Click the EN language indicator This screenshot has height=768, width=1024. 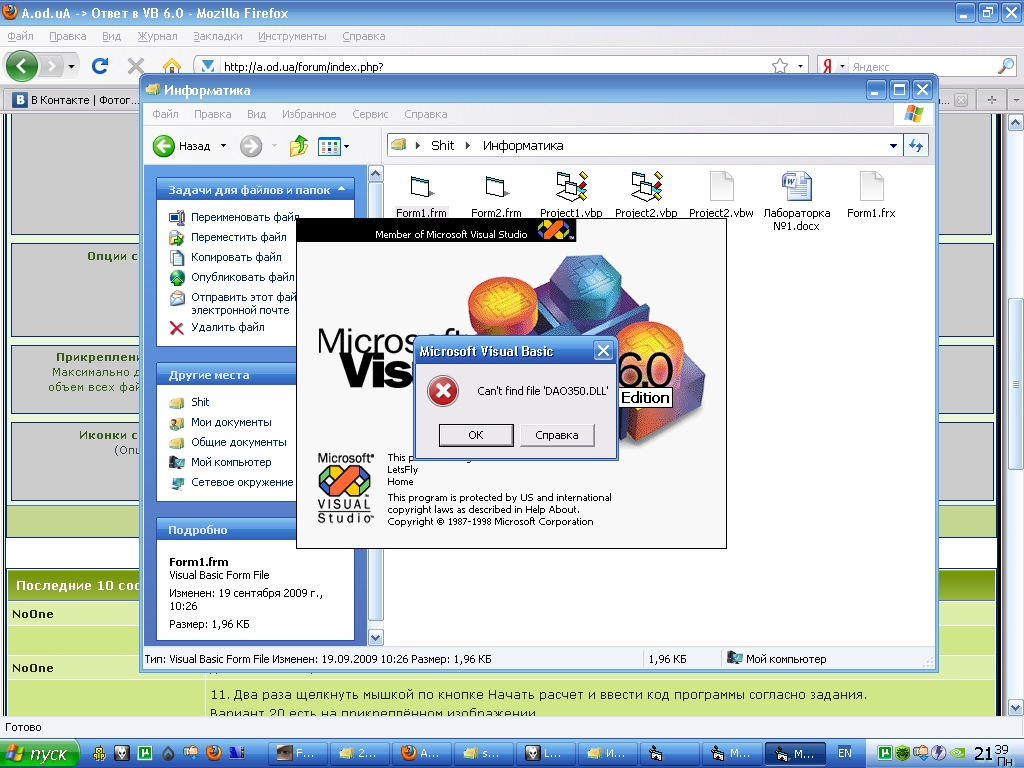pos(844,753)
